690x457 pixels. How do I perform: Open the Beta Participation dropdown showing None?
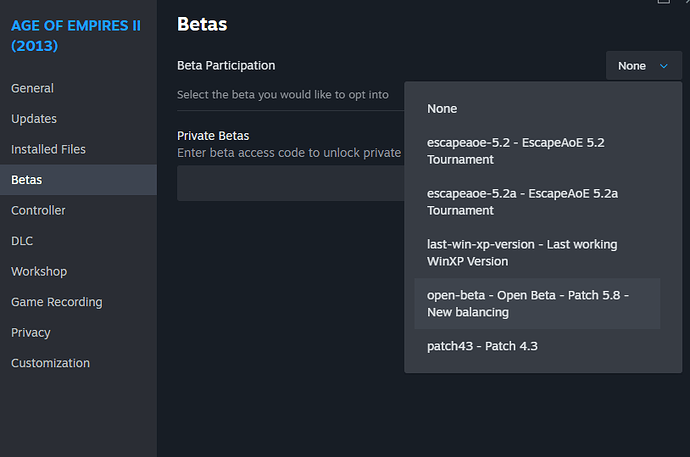coord(643,66)
